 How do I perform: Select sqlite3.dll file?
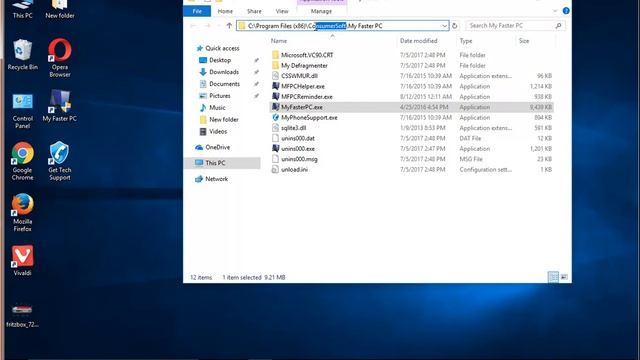412,128
